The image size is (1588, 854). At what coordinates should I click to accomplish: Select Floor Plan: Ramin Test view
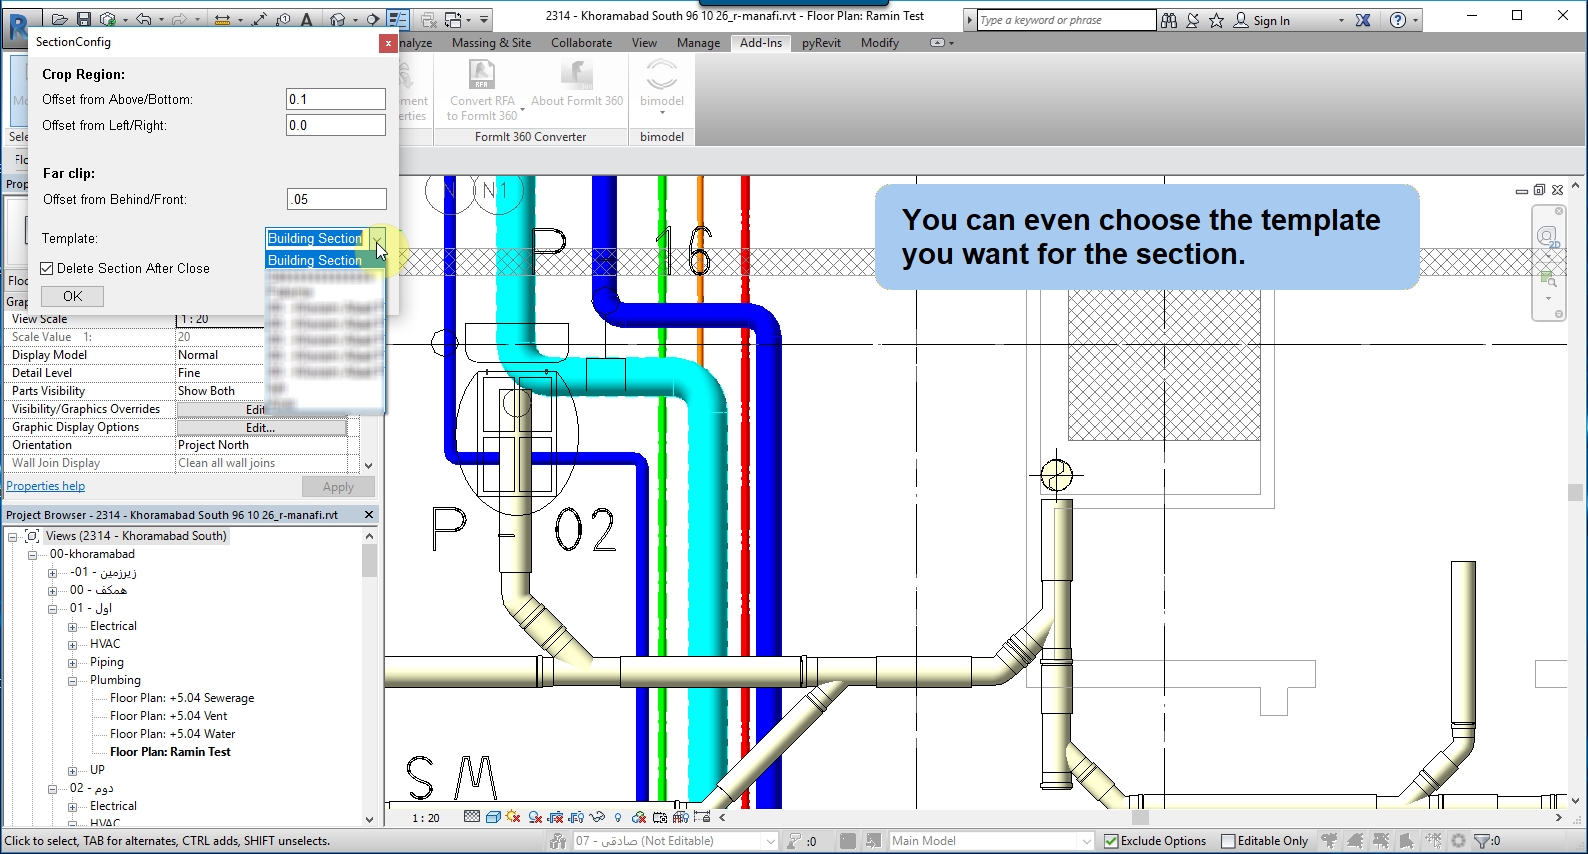click(170, 752)
